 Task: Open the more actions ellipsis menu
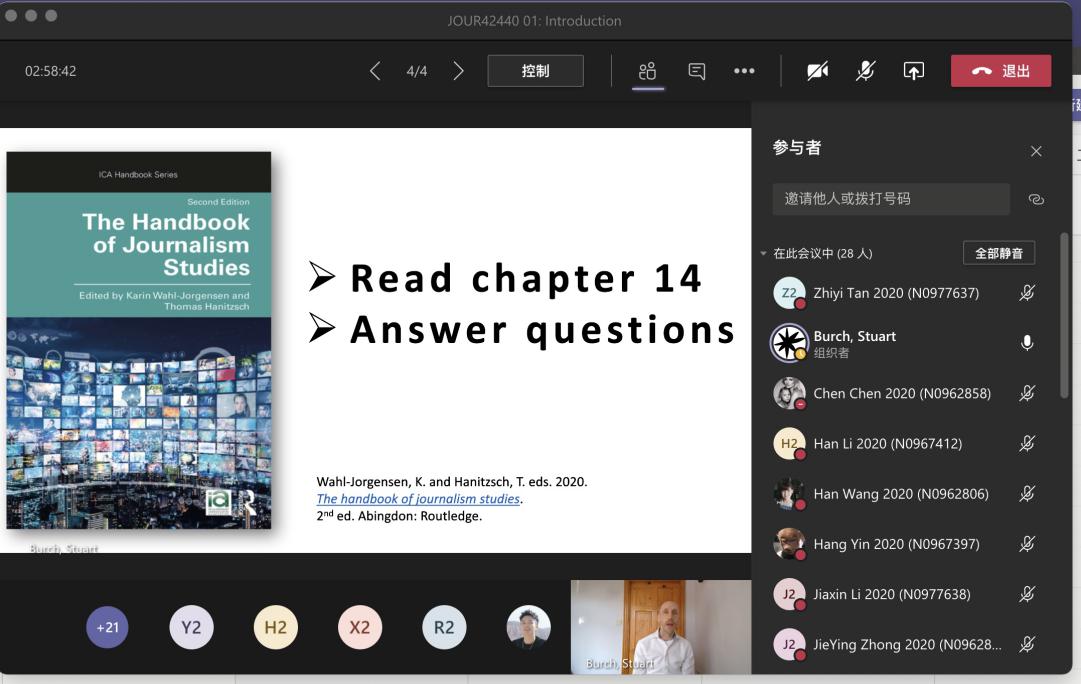click(x=744, y=71)
